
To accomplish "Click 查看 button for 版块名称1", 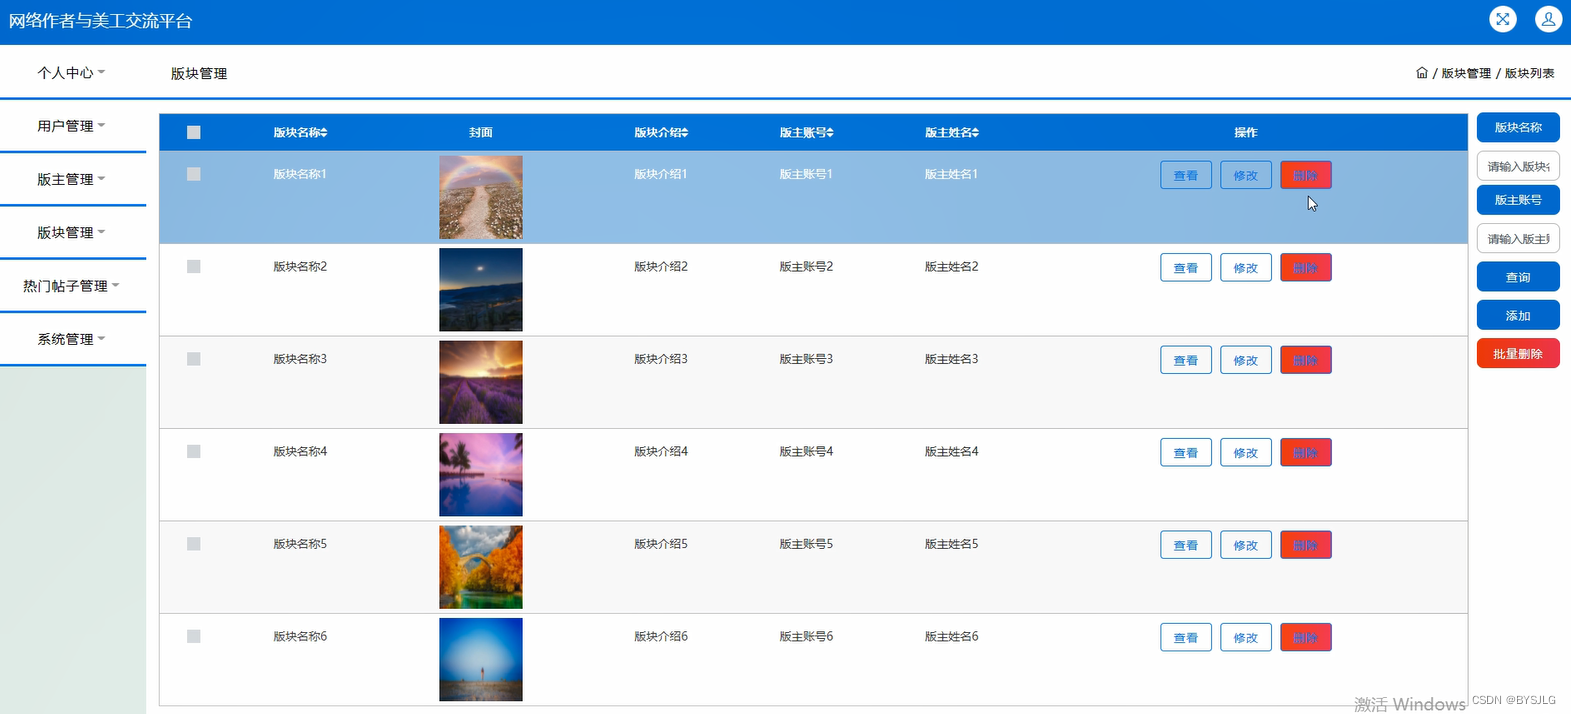I will pyautogui.click(x=1186, y=175).
